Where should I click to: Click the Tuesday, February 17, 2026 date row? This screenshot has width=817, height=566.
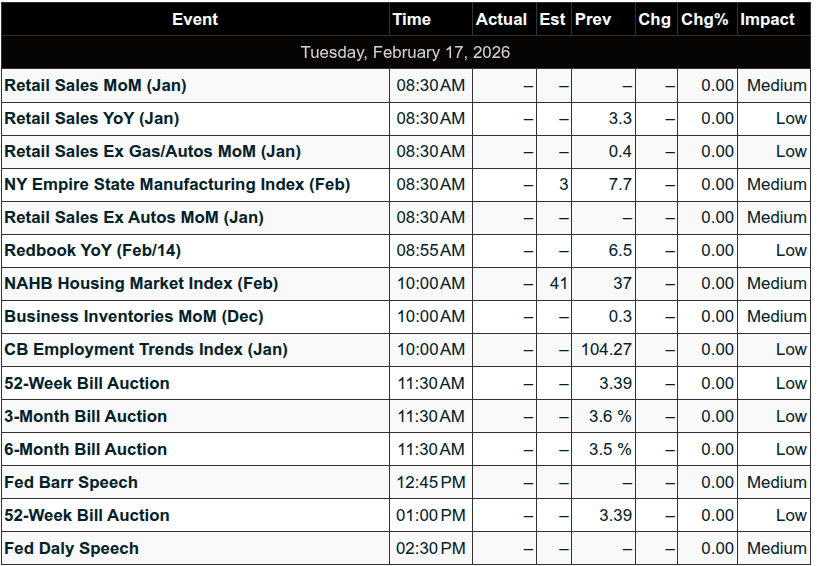pyautogui.click(x=405, y=52)
